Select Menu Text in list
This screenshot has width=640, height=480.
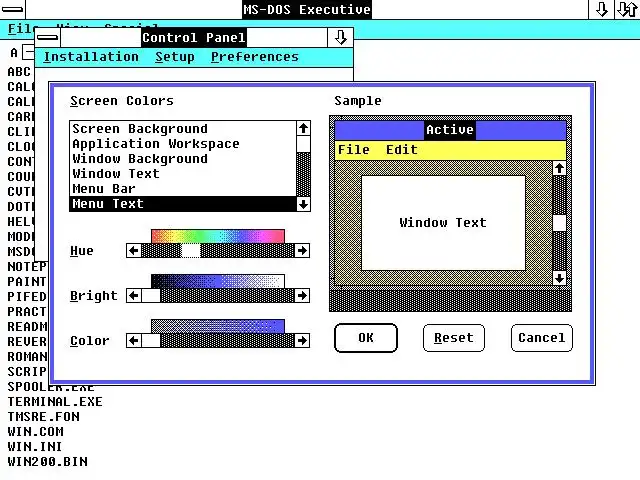point(183,204)
